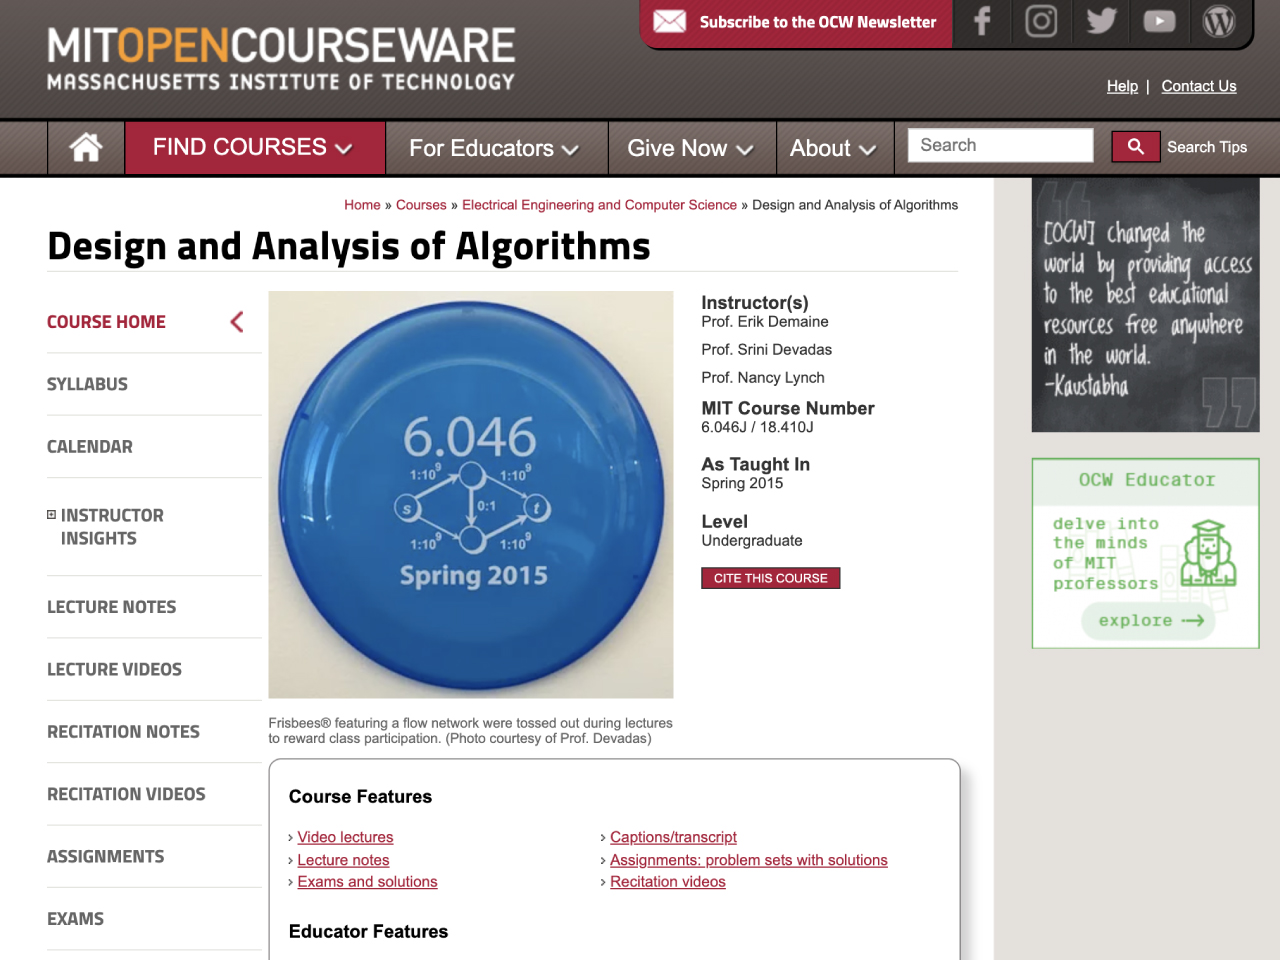Open the Search Tips link
Image resolution: width=1280 pixels, height=960 pixels.
[x=1207, y=147]
